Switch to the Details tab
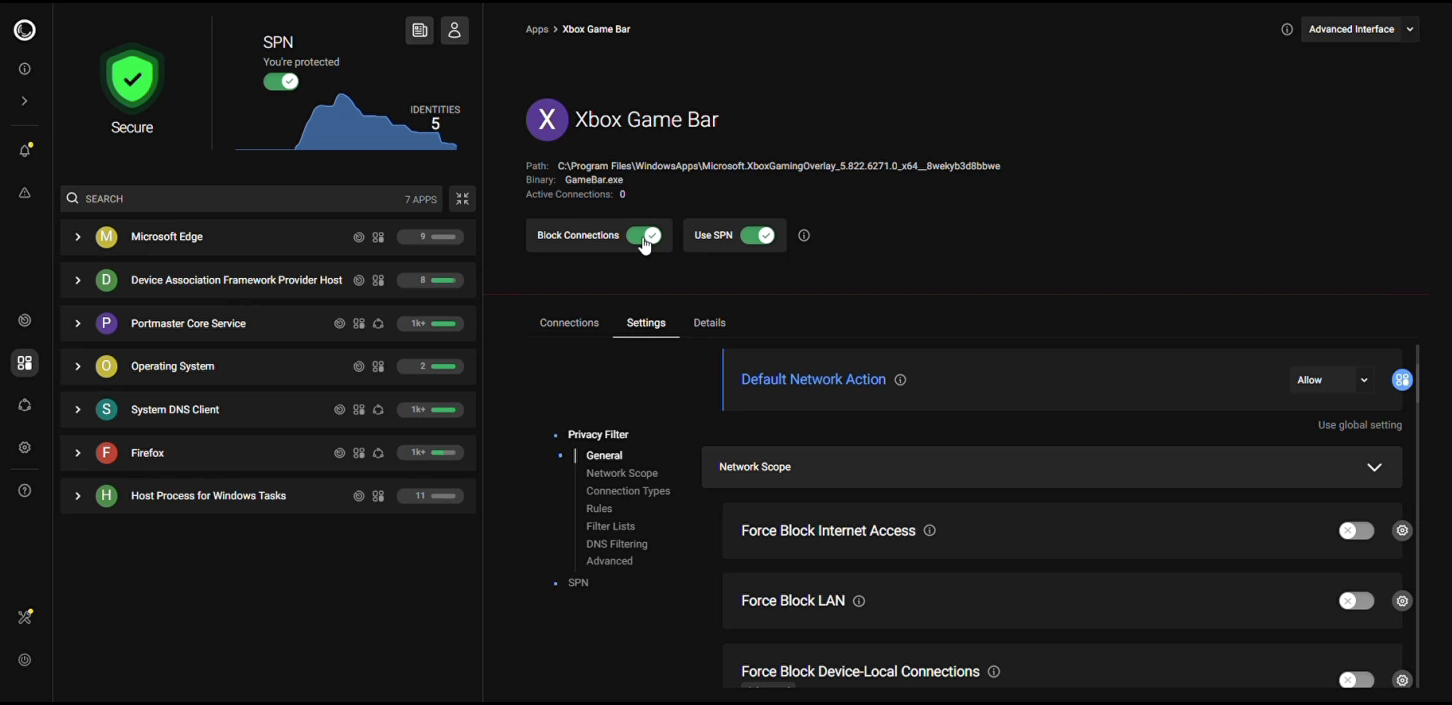This screenshot has height=705, width=1452. click(x=709, y=323)
